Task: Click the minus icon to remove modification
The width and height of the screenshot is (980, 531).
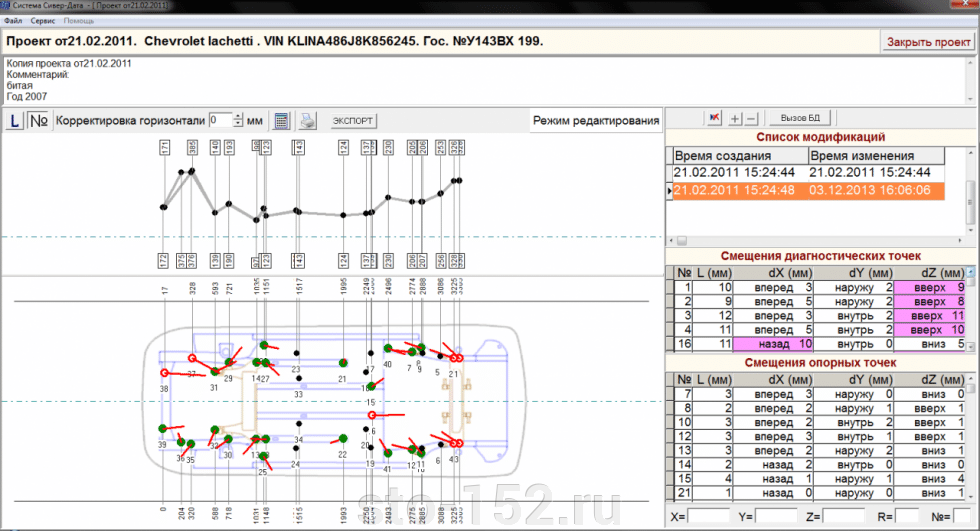Action: [x=752, y=118]
